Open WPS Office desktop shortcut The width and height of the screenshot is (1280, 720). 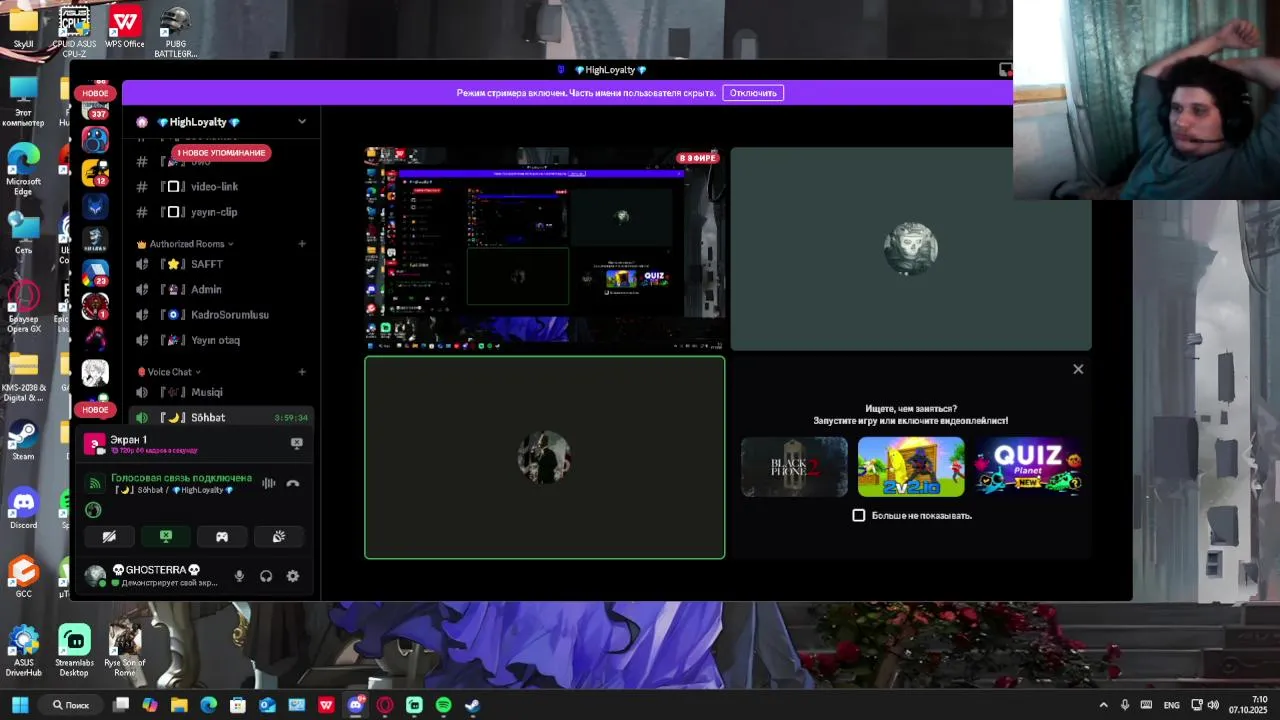point(125,27)
